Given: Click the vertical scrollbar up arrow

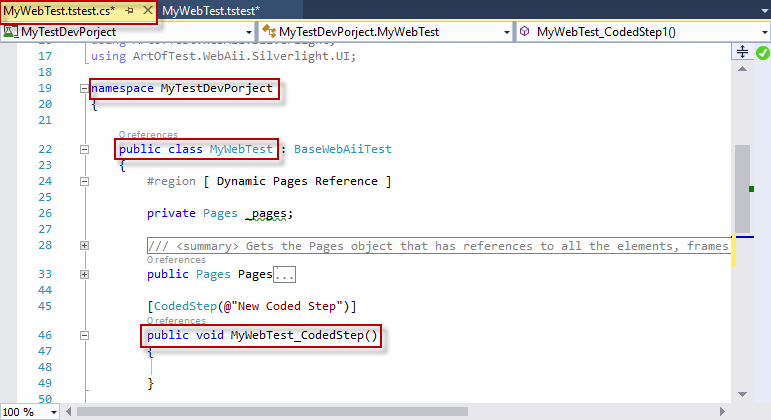Looking at the screenshot, I should point(742,69).
